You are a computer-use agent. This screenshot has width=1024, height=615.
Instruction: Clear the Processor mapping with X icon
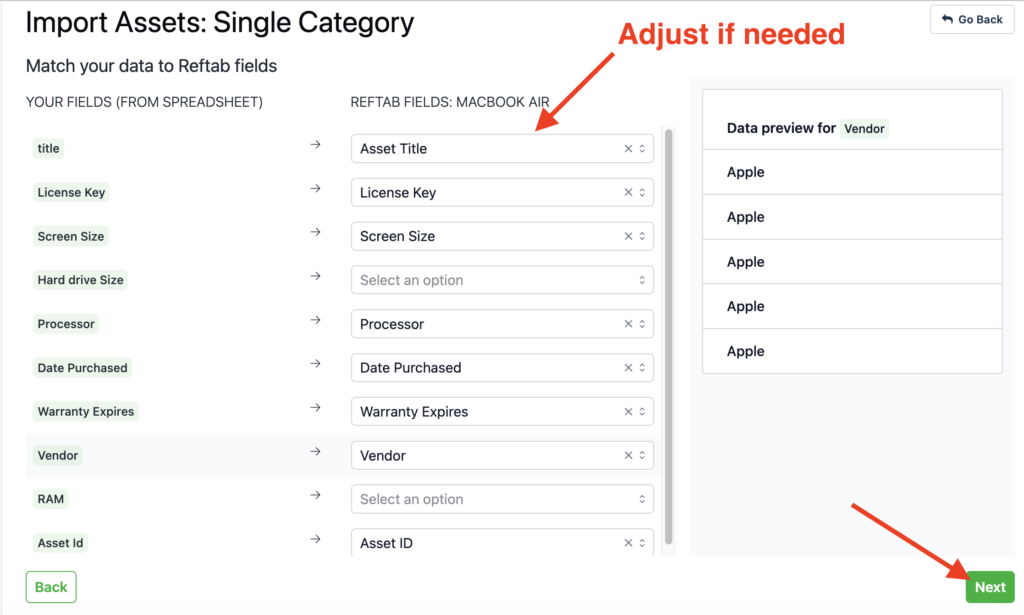[x=628, y=324]
